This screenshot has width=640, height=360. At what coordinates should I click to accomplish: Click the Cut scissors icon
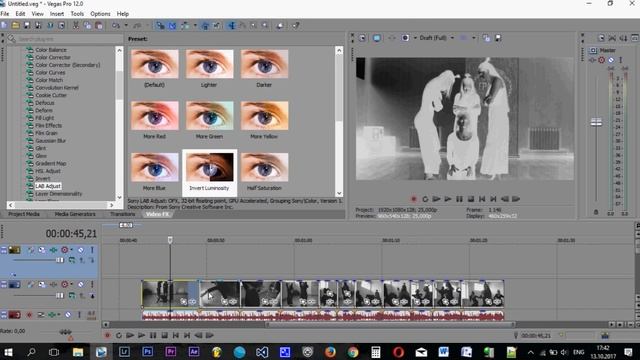[76, 25]
